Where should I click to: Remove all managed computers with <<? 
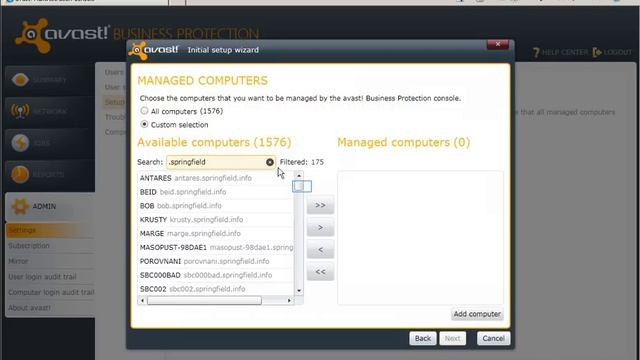320,271
